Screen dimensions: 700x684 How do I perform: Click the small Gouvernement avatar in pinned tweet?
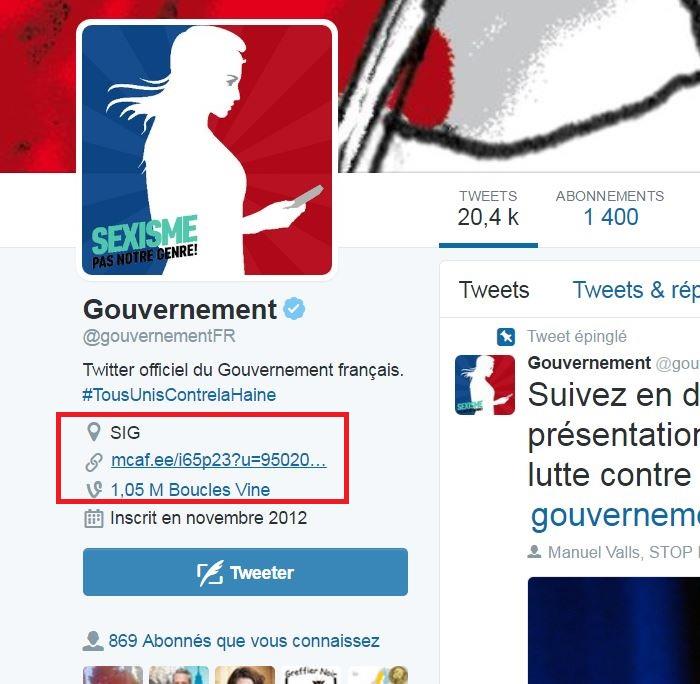[485, 385]
